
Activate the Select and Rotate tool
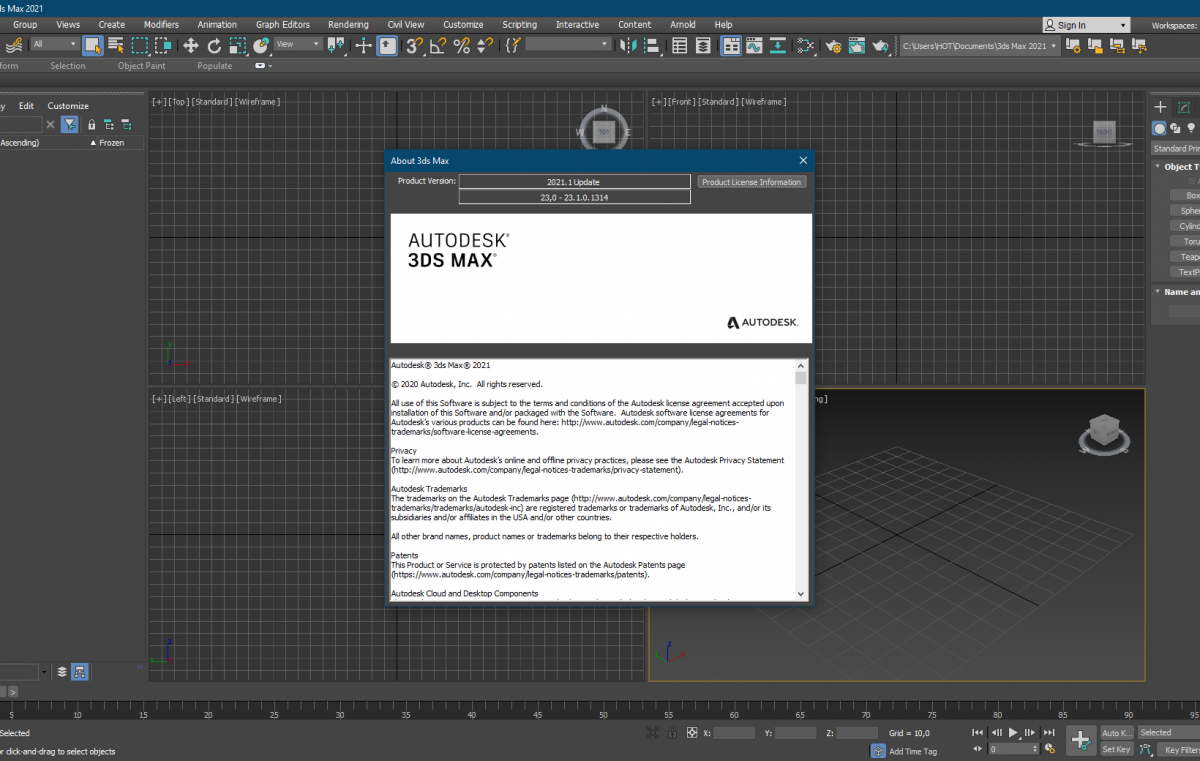[214, 45]
